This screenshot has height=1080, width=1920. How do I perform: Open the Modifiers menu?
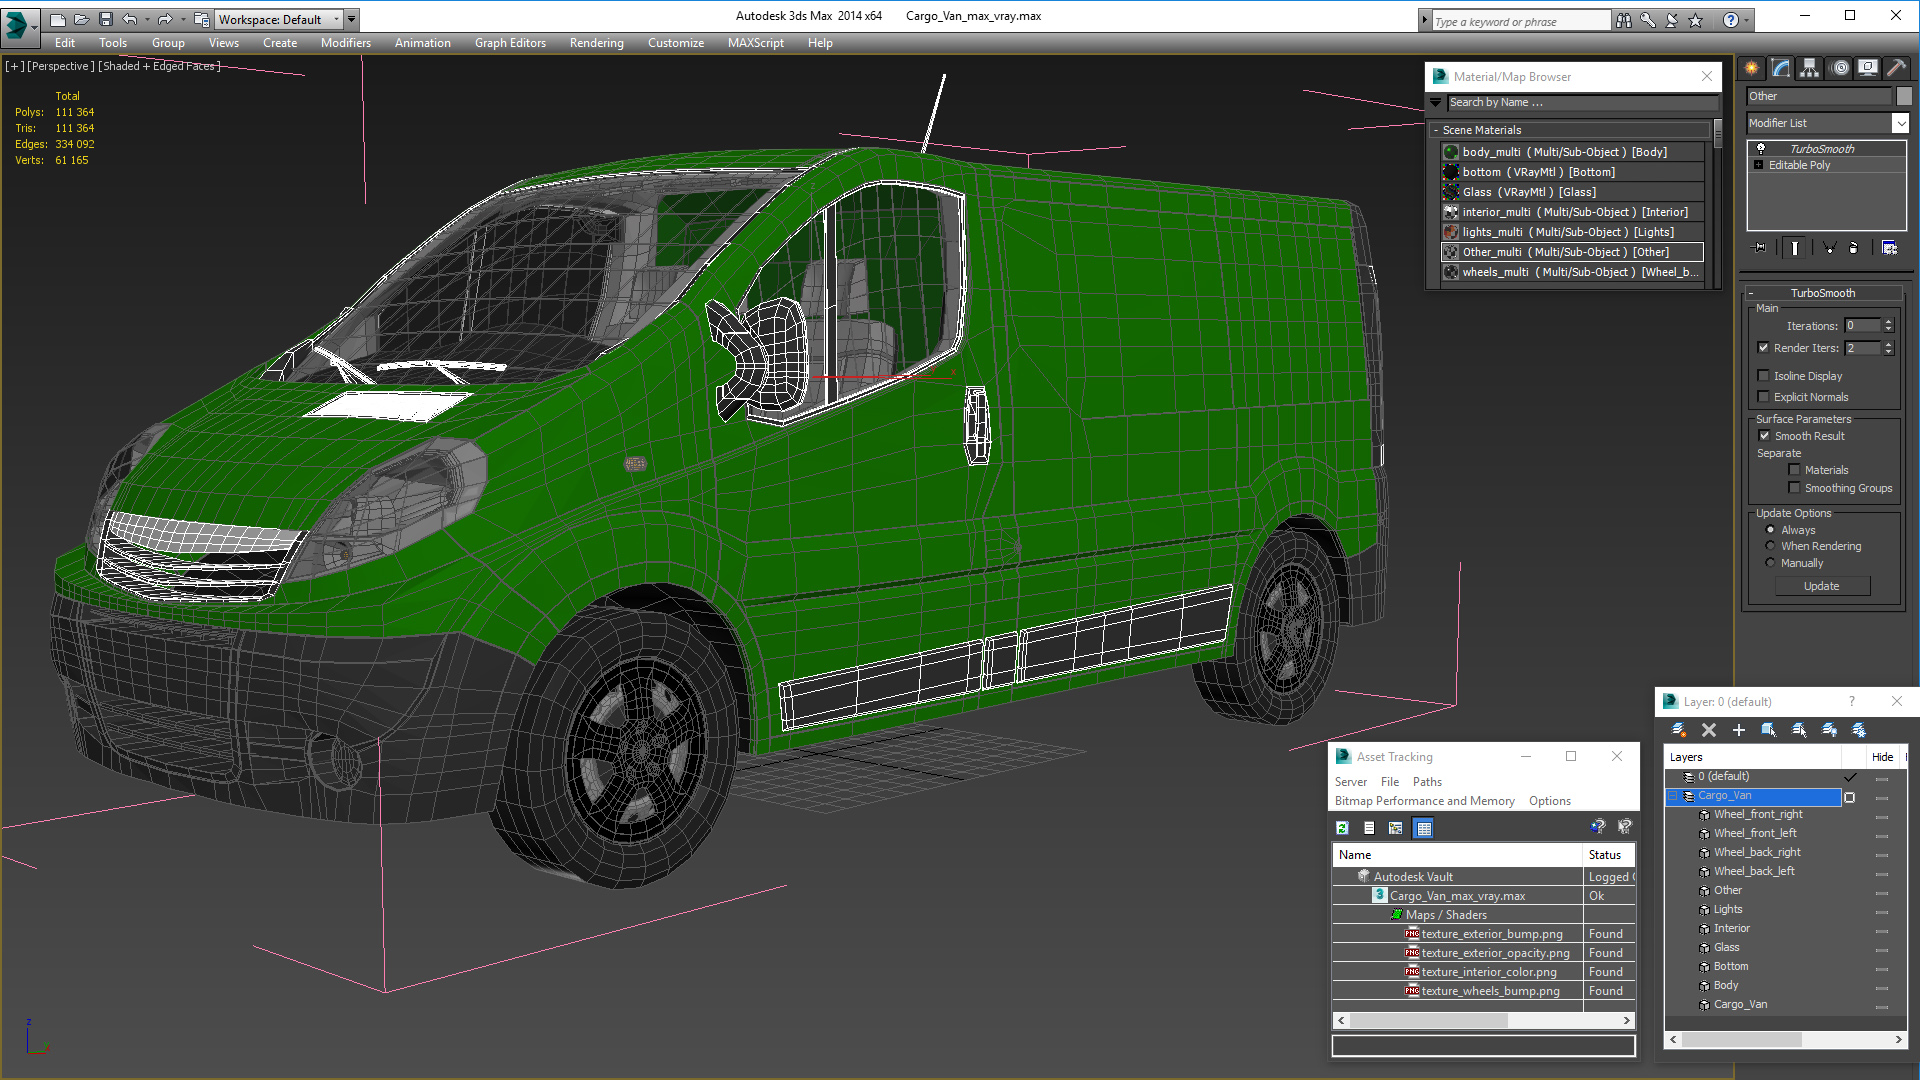point(346,43)
